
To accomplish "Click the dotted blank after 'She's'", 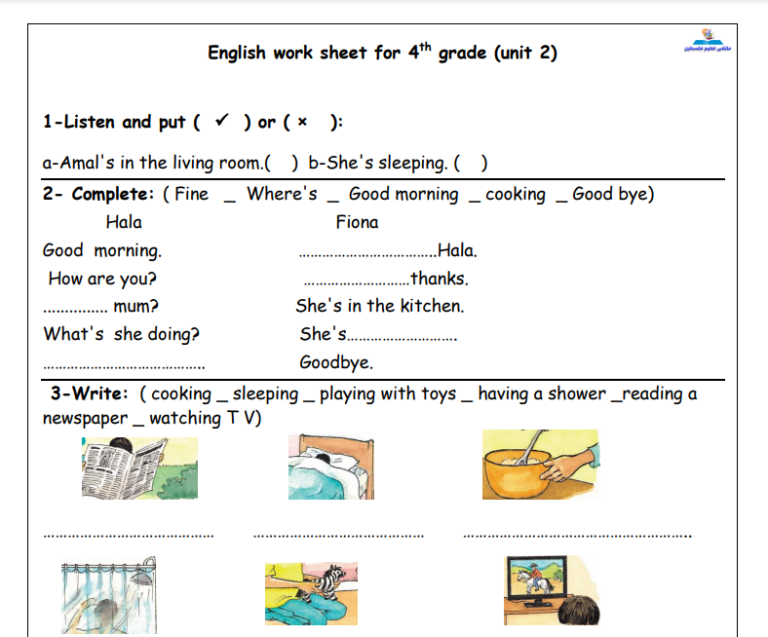I will 402,338.
